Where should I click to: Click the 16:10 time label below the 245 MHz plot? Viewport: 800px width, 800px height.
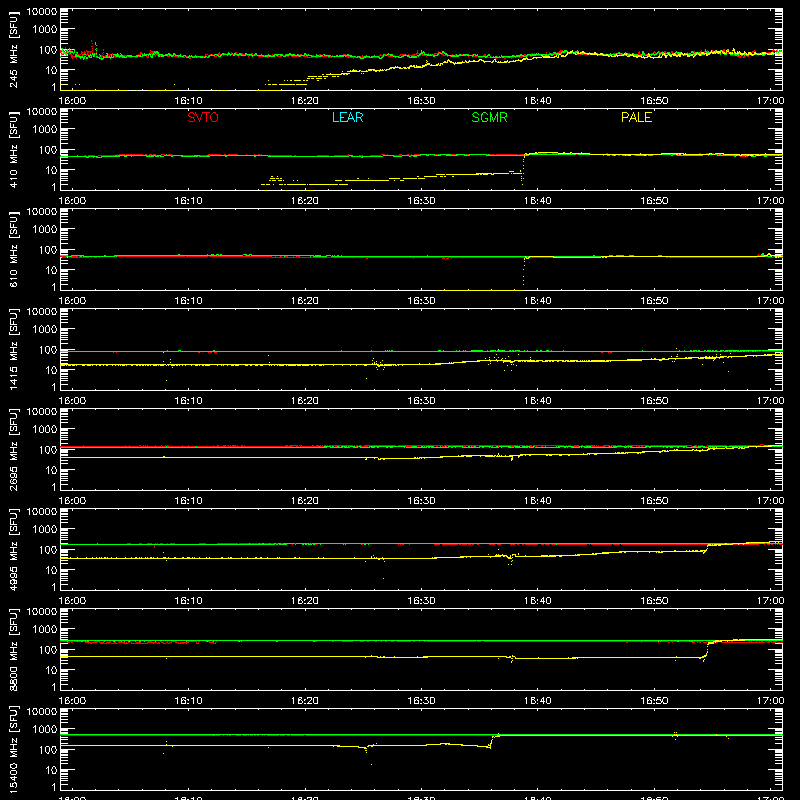(x=188, y=101)
